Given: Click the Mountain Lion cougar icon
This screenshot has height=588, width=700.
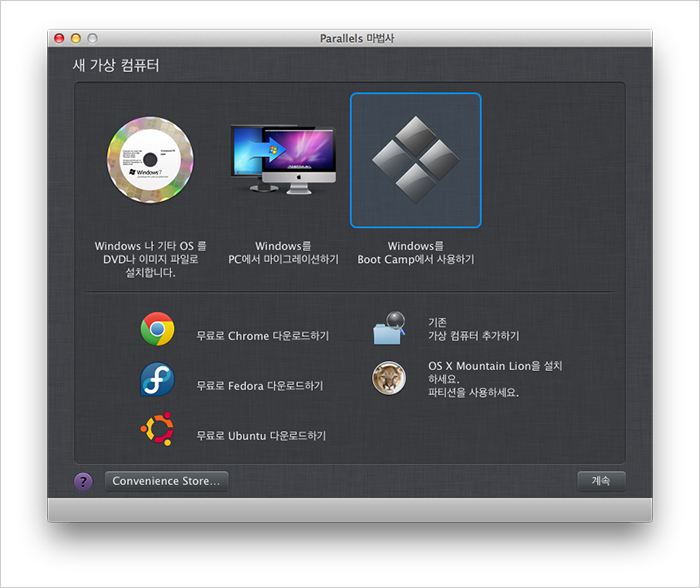Looking at the screenshot, I should pos(389,379).
